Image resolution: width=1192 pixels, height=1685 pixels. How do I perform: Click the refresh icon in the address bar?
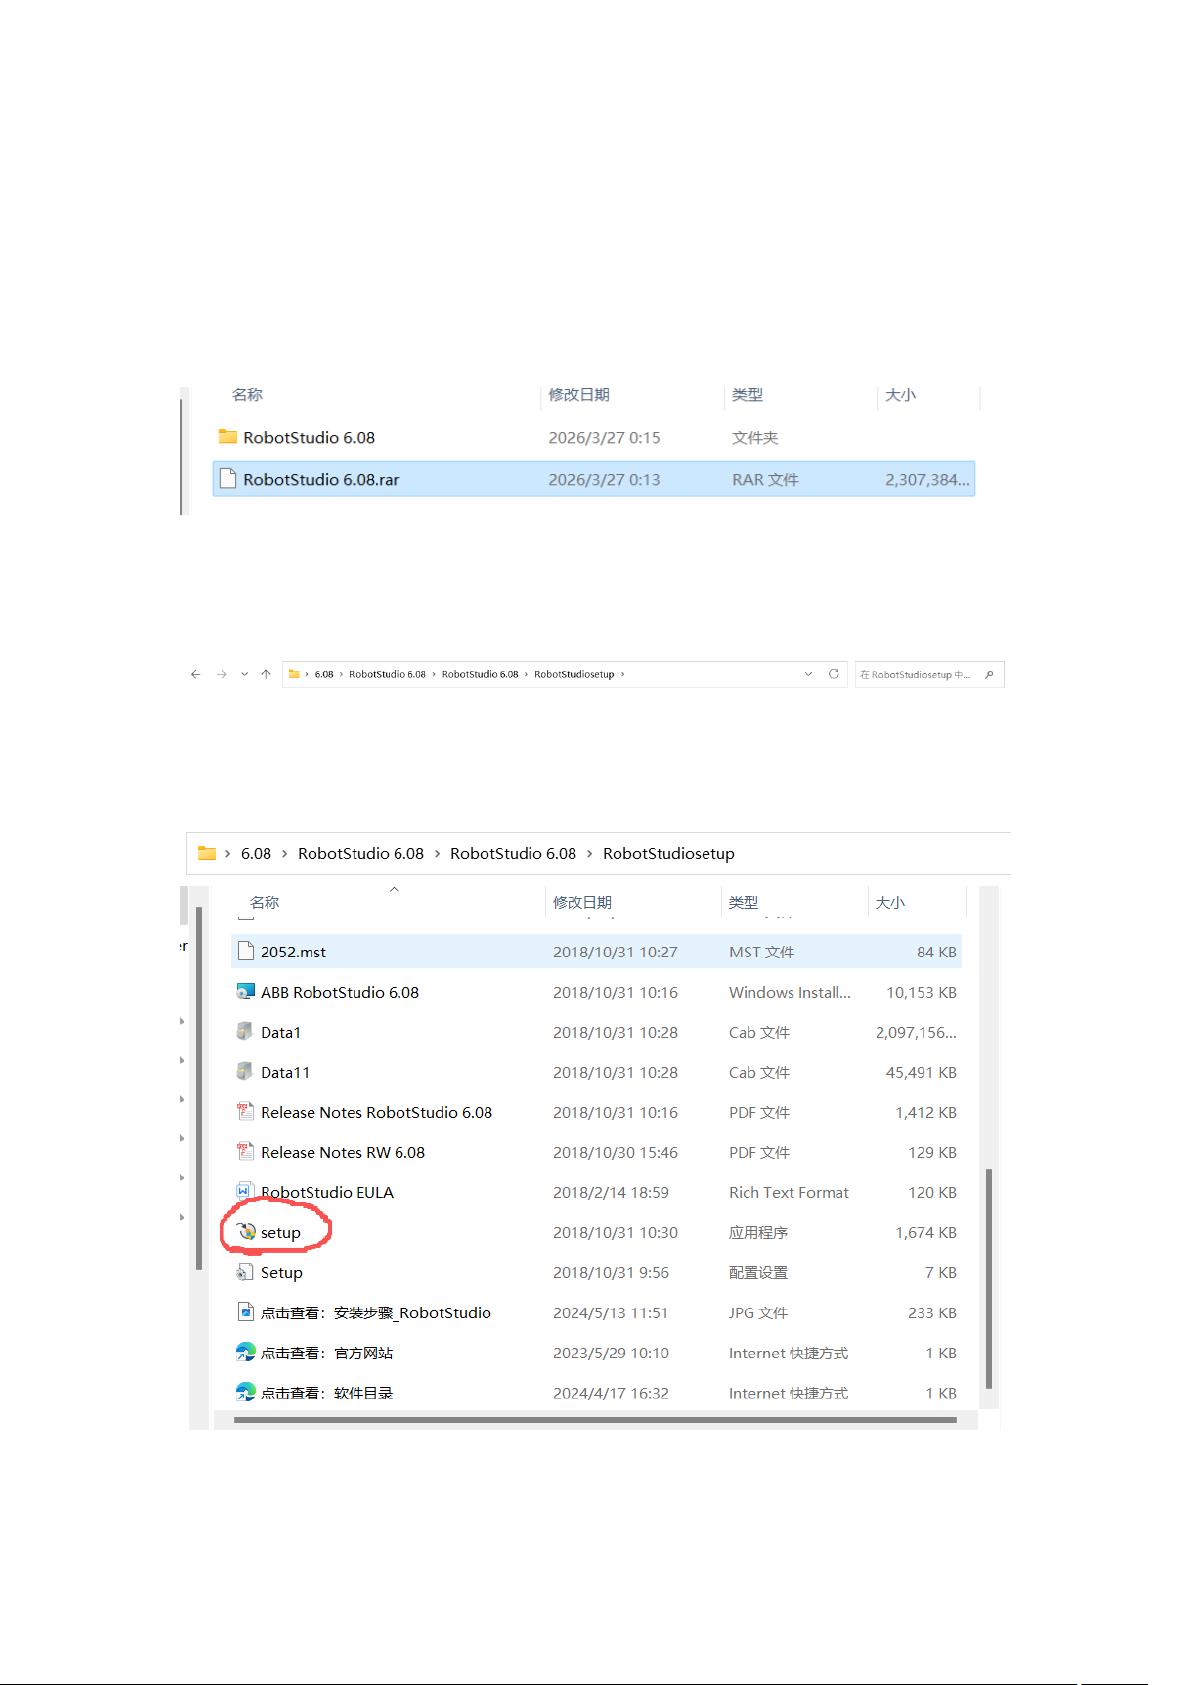[x=834, y=674]
